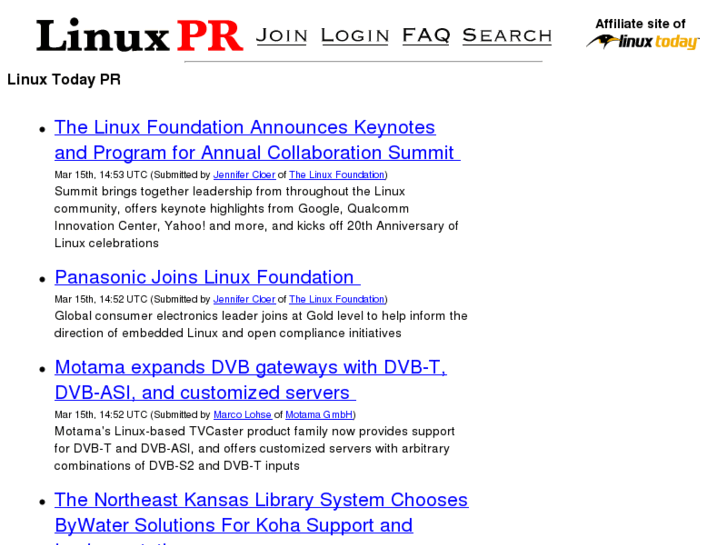Open Linux Foundation Collaboration Summit keynotes article
727x545 pixels.
257,140
